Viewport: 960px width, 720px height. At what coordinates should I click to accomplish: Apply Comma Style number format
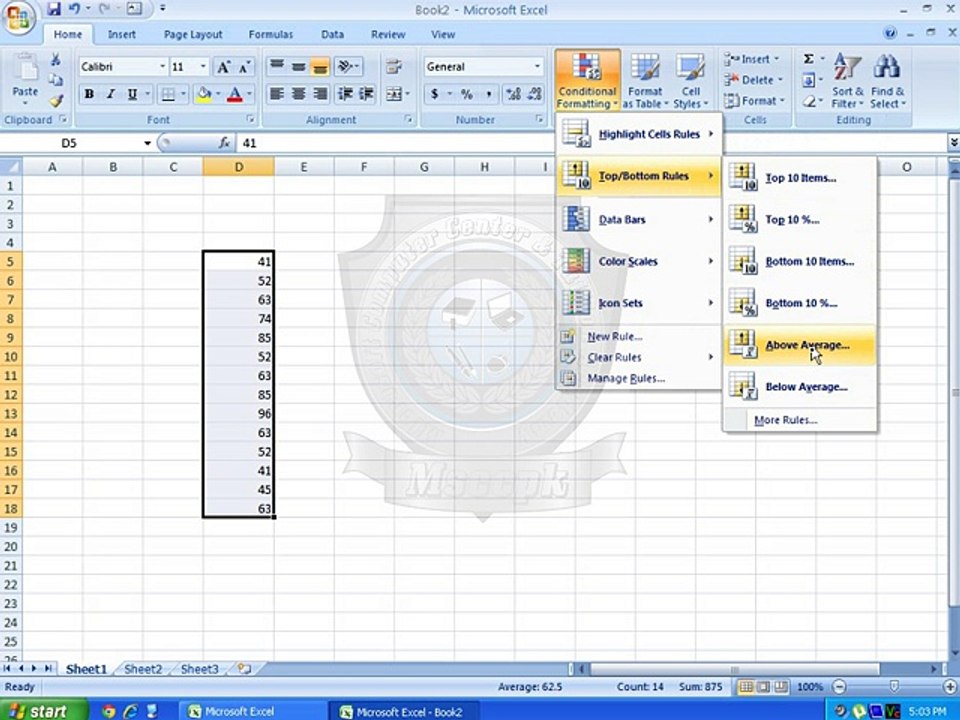[x=489, y=94]
